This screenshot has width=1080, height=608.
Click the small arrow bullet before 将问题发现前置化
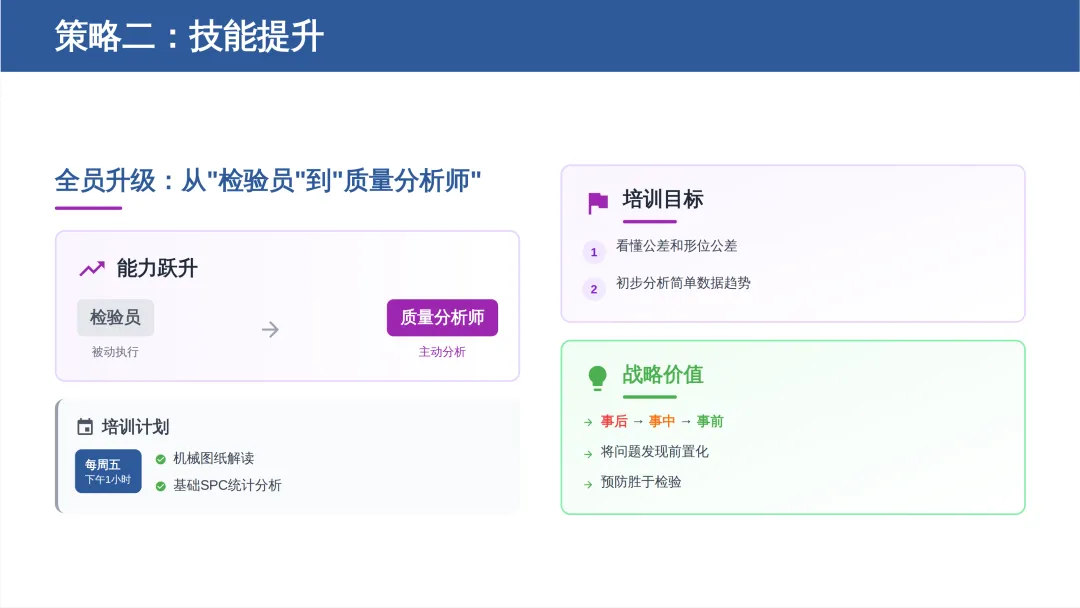tap(588, 453)
